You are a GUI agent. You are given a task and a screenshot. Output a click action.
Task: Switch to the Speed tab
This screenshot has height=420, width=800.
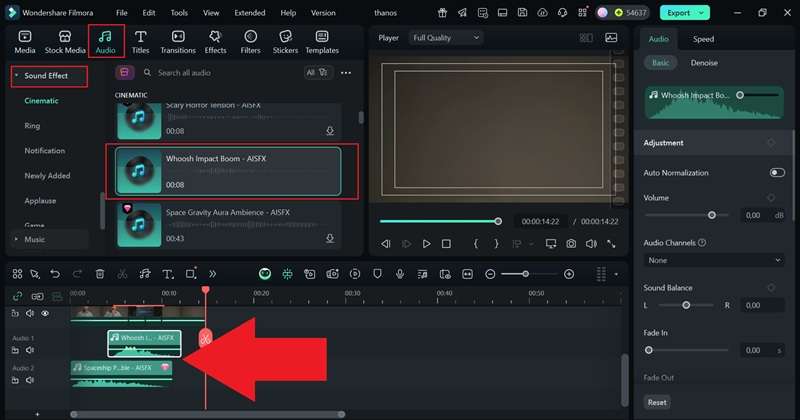click(x=703, y=39)
